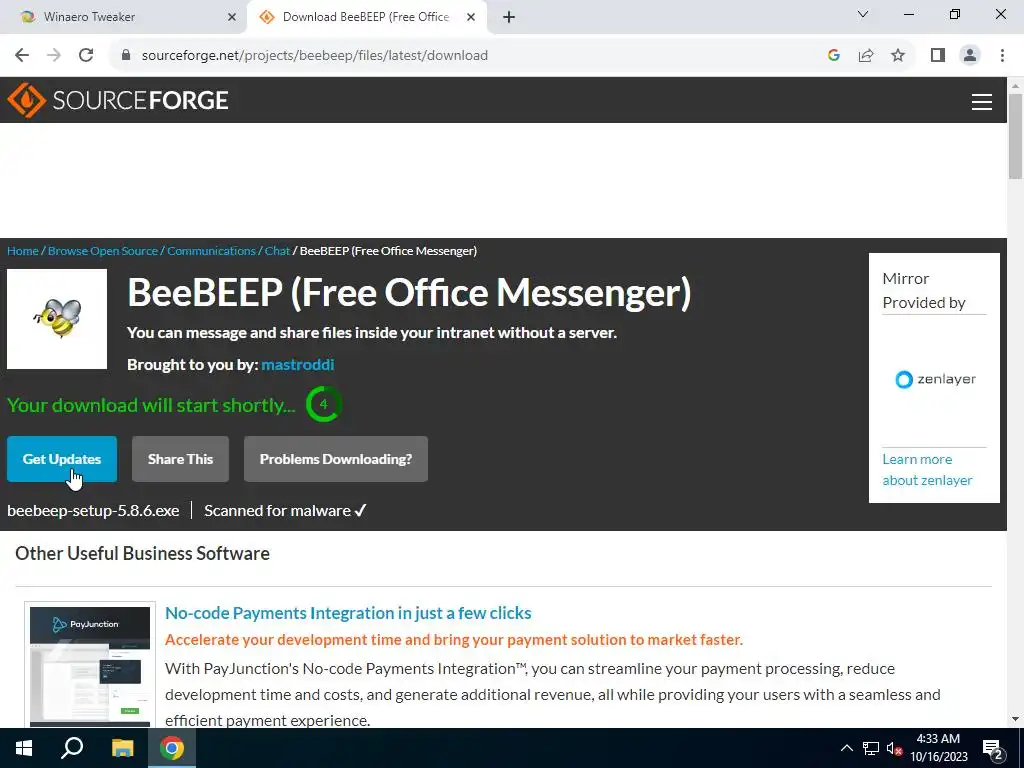Viewport: 1024px width, 768px height.
Task: Open the PayJunction ad thumbnail
Action: click(x=90, y=666)
